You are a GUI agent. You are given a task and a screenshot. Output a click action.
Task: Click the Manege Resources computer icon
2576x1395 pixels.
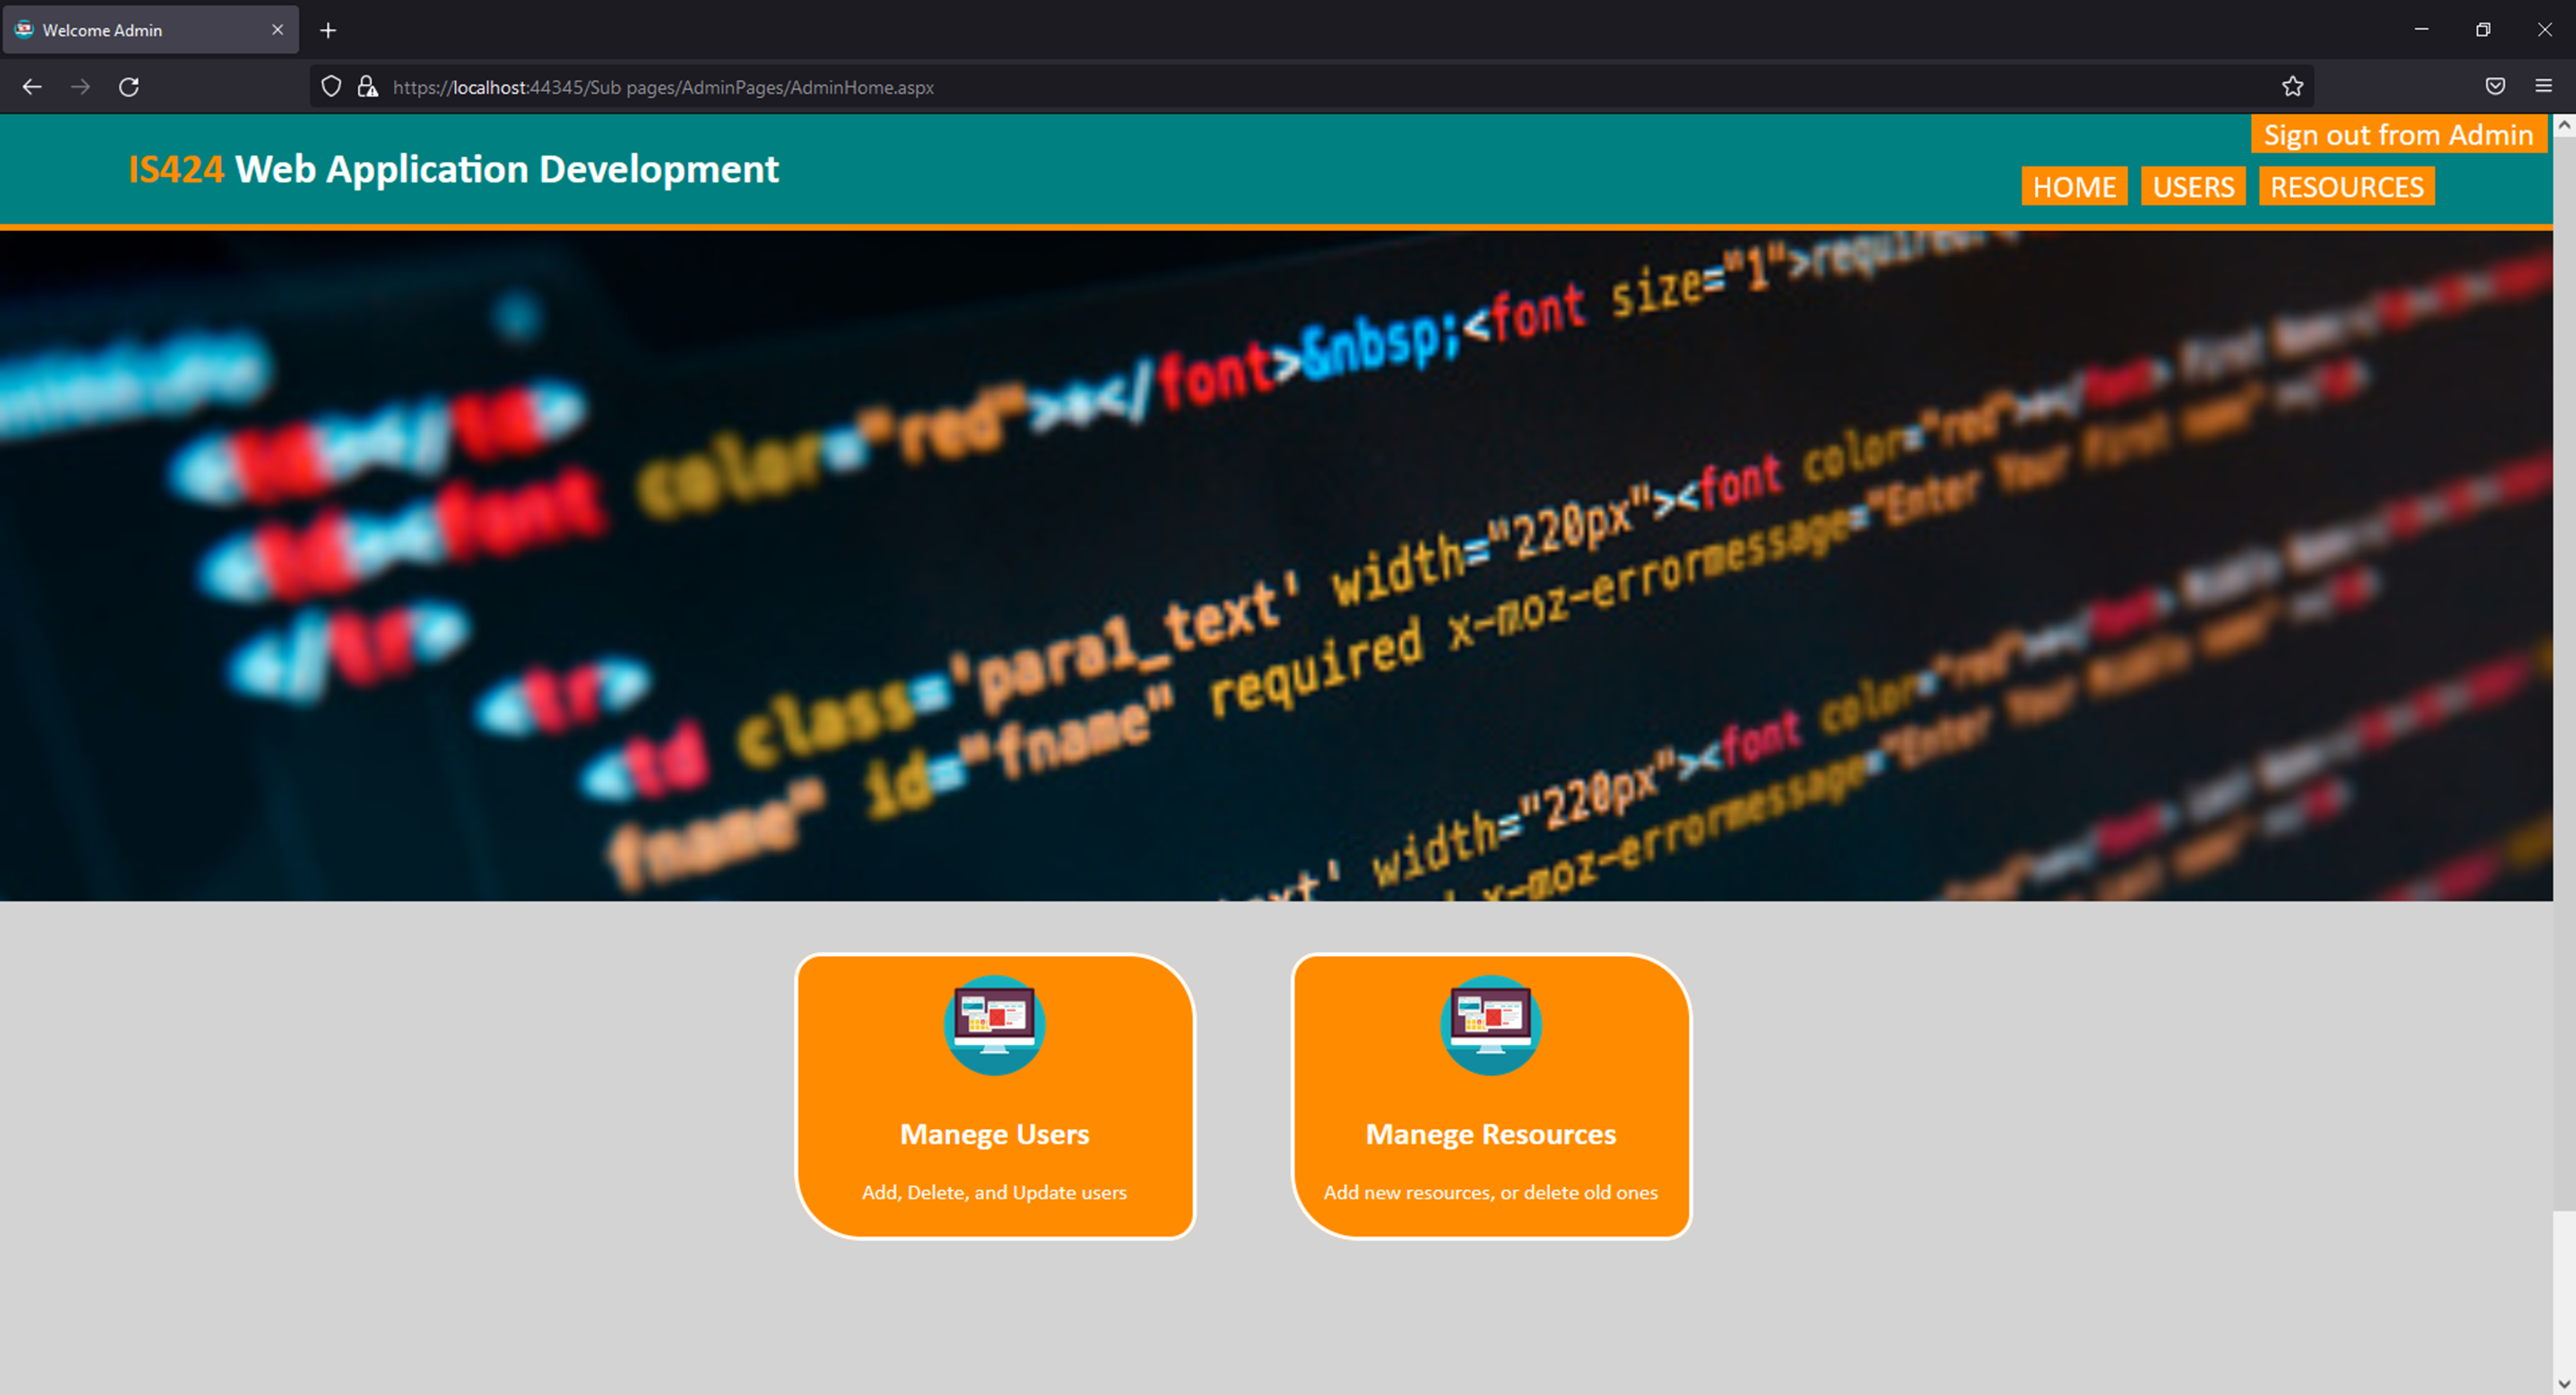point(1490,1025)
